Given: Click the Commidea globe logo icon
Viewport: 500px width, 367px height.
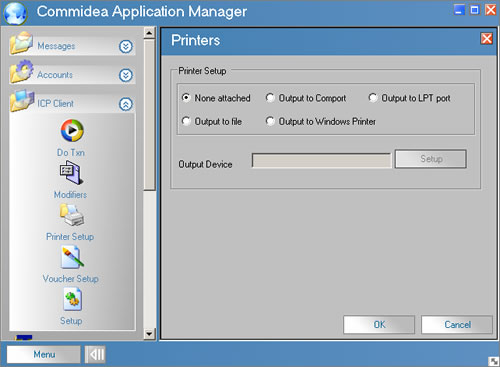Looking at the screenshot, I should [15, 13].
